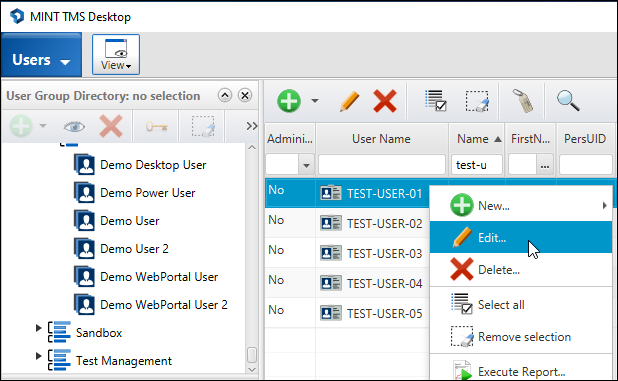This screenshot has width=618, height=381.
Task: Collapse the User Group Directory panel
Action: point(225,95)
